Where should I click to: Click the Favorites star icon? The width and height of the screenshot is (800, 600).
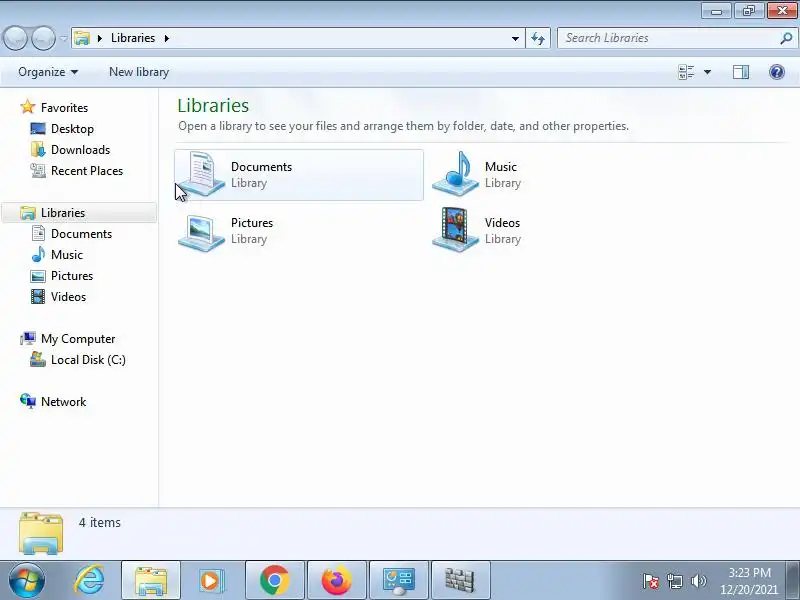(28, 107)
